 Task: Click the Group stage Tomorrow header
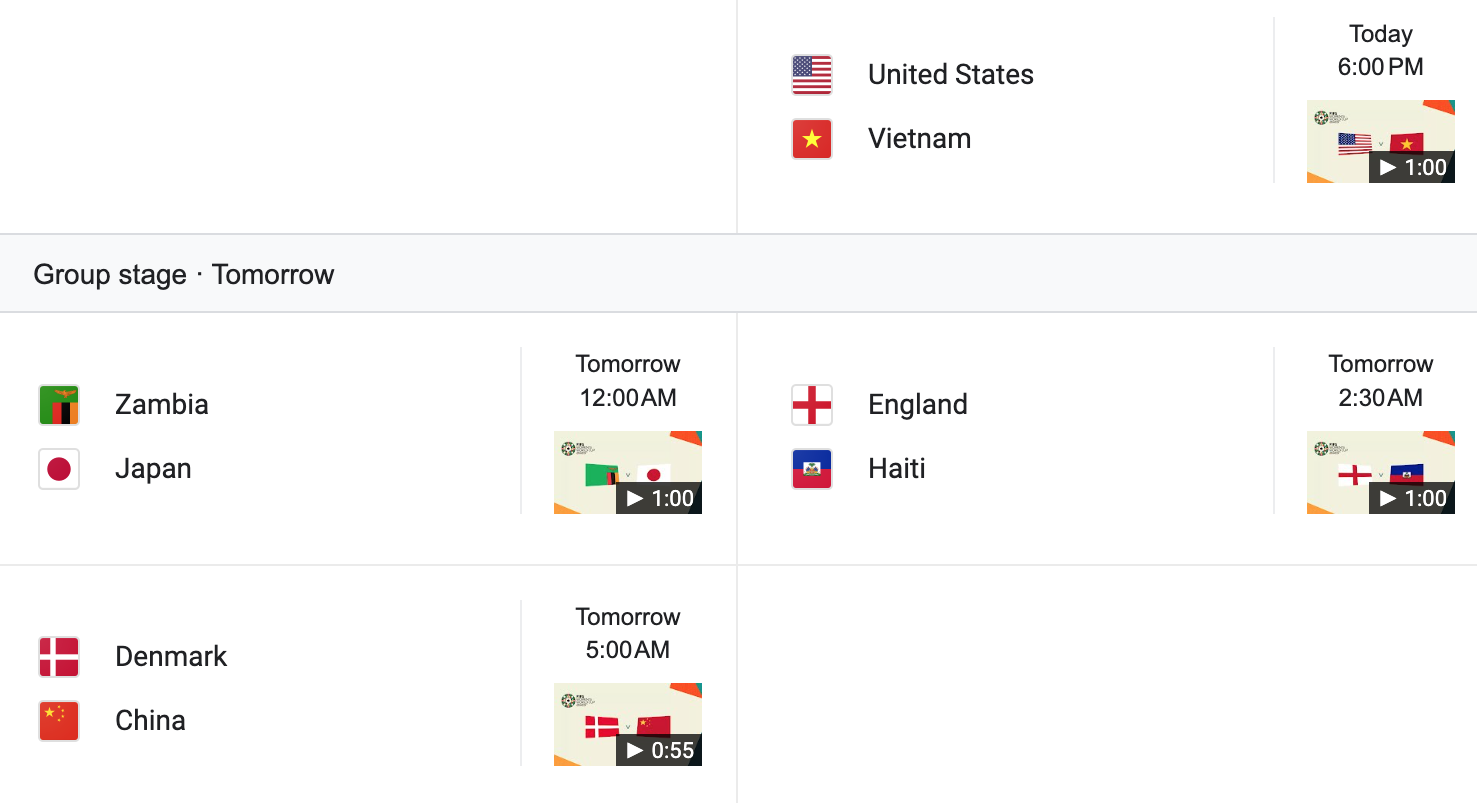click(184, 275)
